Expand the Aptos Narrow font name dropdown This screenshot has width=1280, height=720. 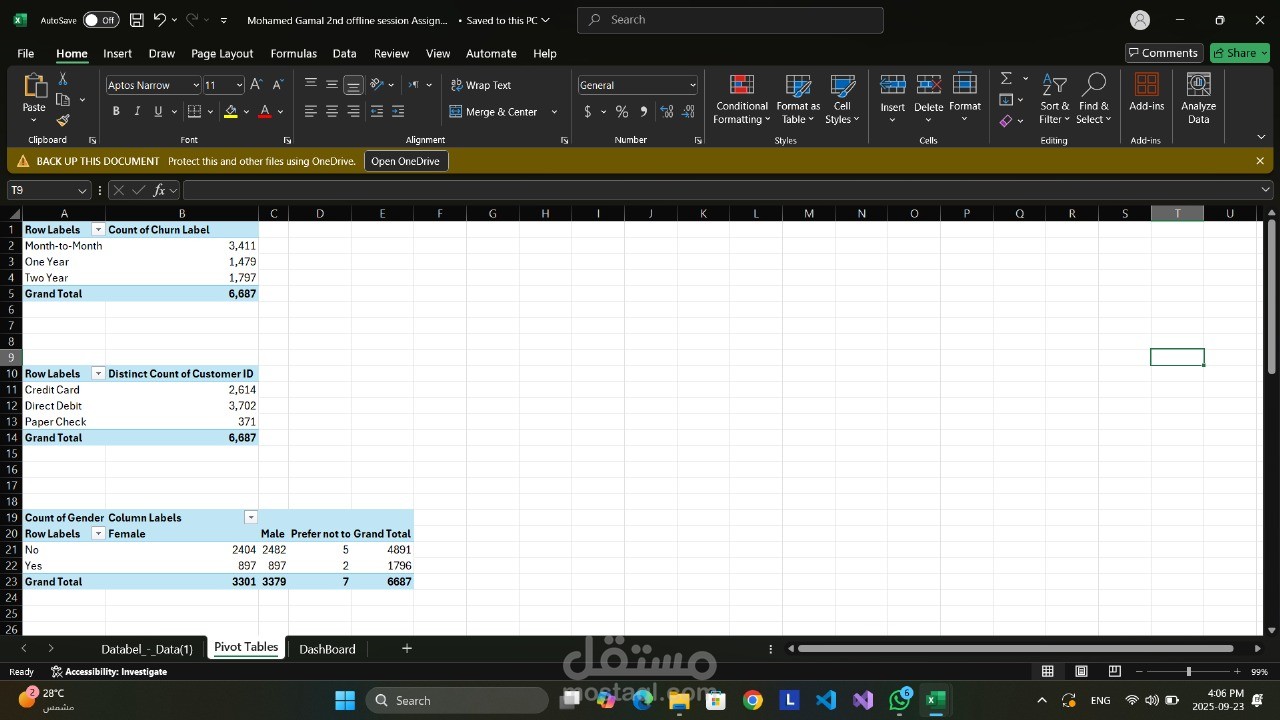196,85
